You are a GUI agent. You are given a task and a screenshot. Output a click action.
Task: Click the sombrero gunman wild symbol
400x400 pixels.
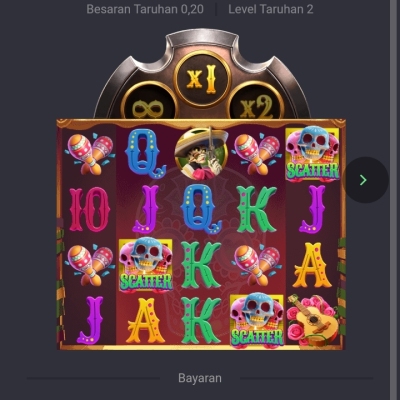point(201,153)
